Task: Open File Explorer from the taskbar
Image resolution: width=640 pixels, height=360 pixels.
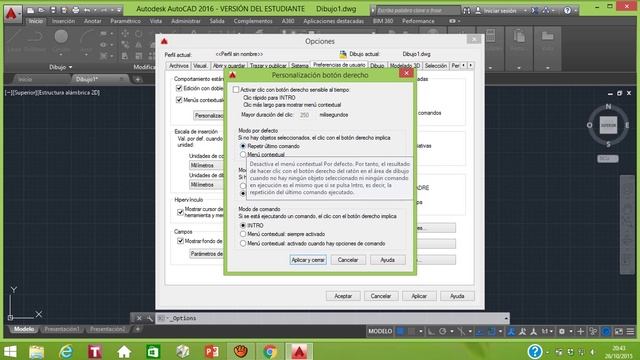Action: (x=37, y=351)
